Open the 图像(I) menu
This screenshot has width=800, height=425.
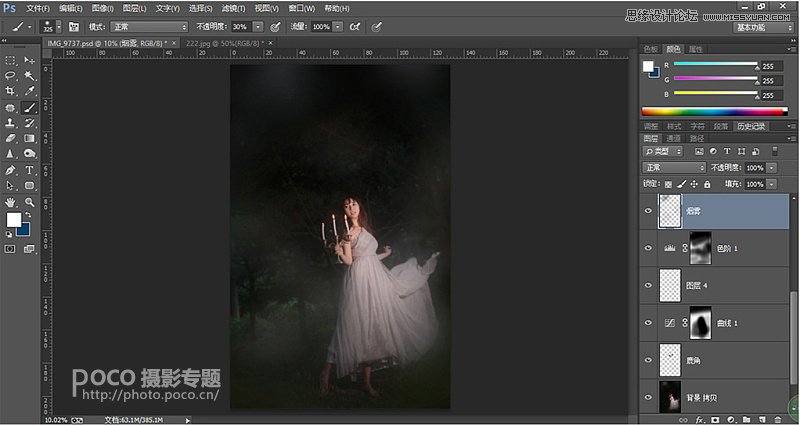coord(103,9)
